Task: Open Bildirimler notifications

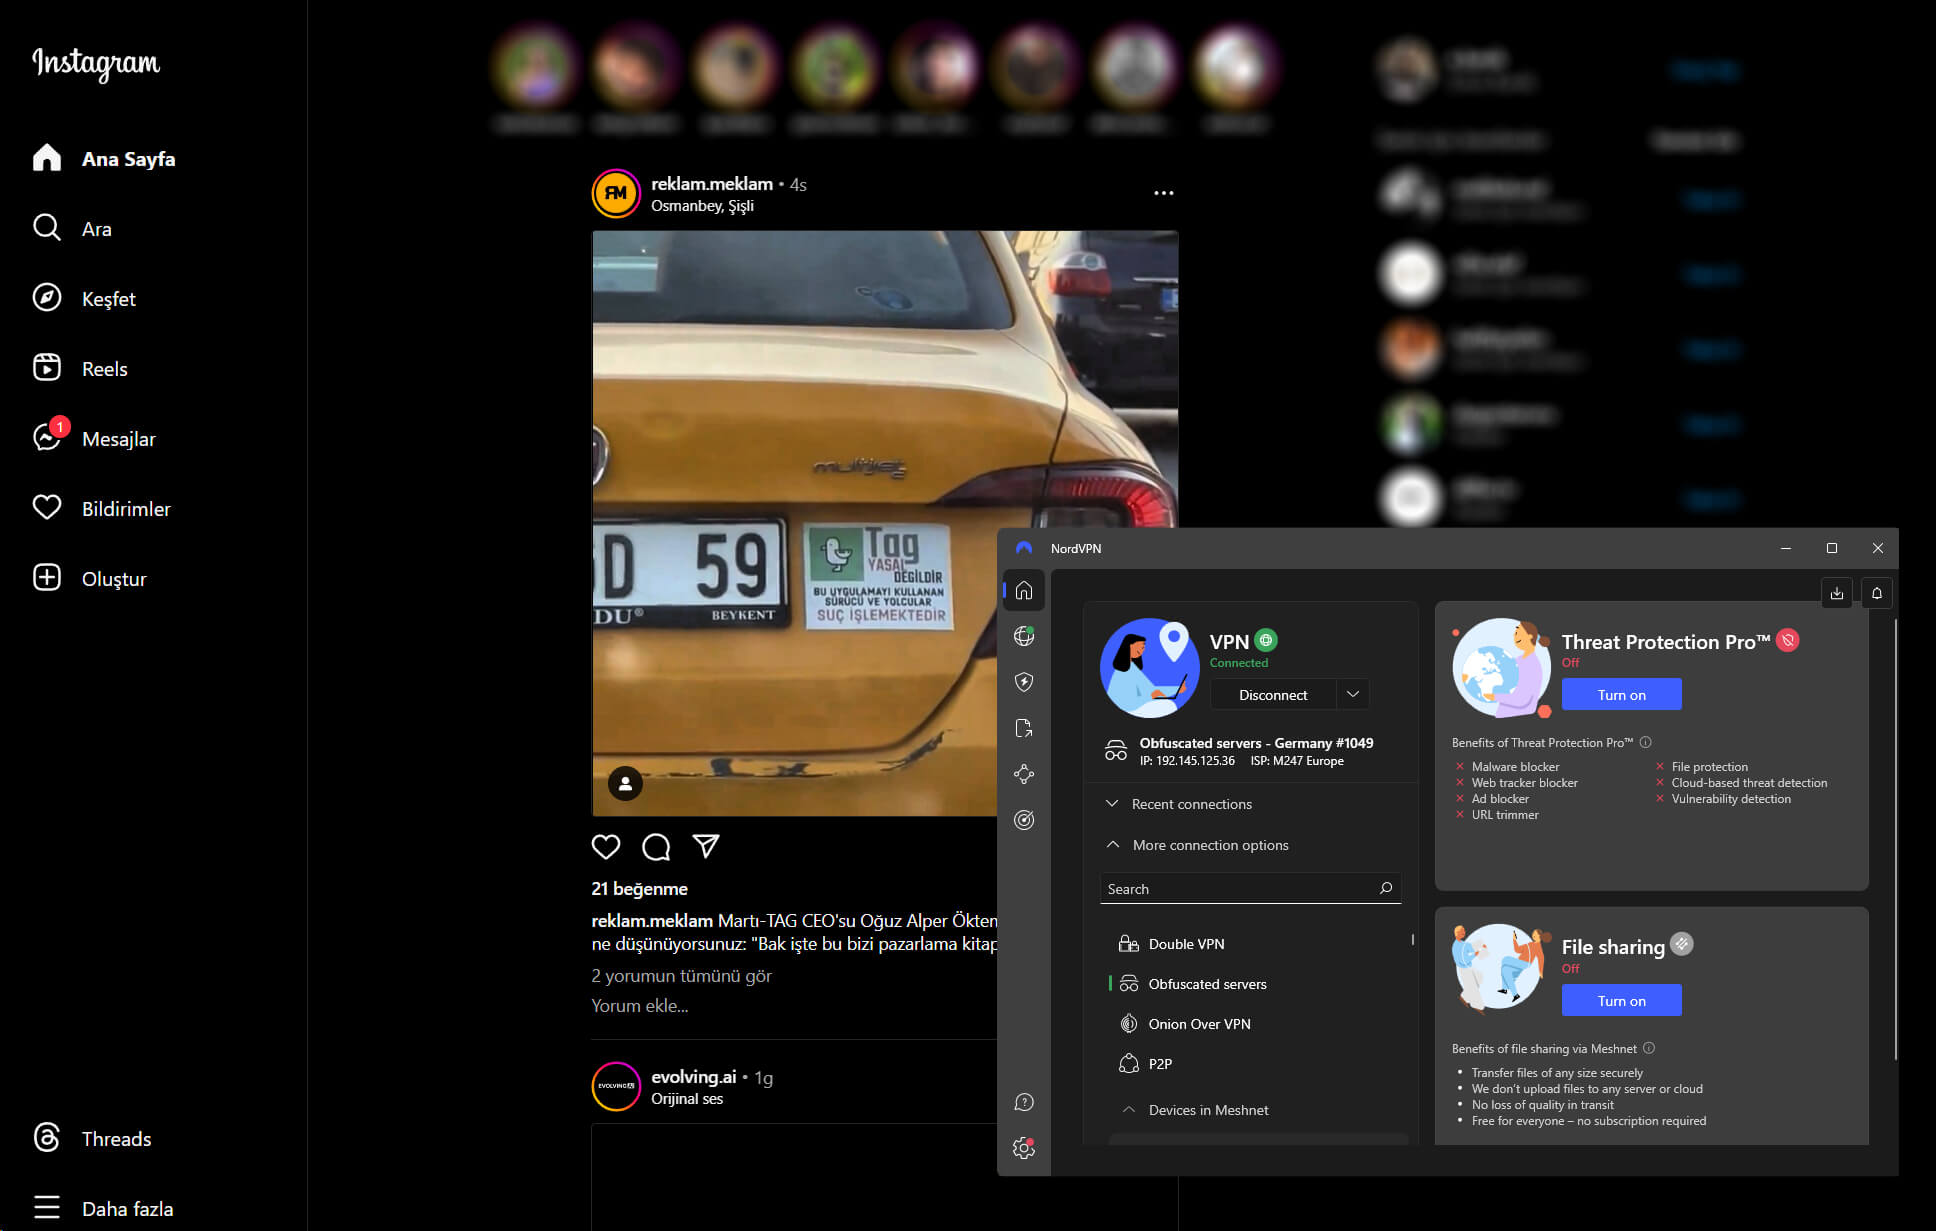Action: 102,509
